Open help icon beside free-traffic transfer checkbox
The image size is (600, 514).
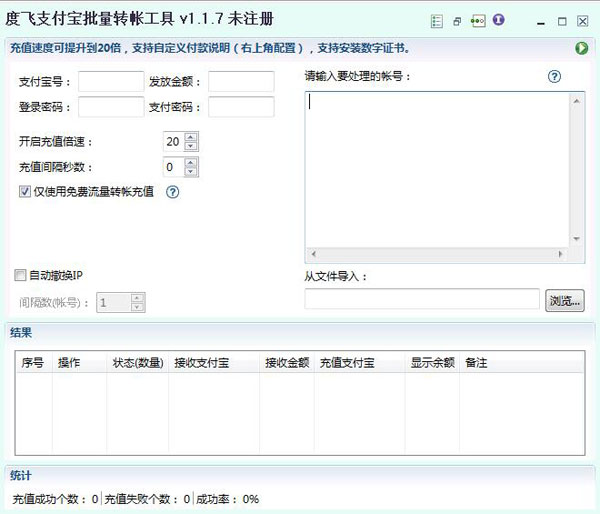pos(173,192)
